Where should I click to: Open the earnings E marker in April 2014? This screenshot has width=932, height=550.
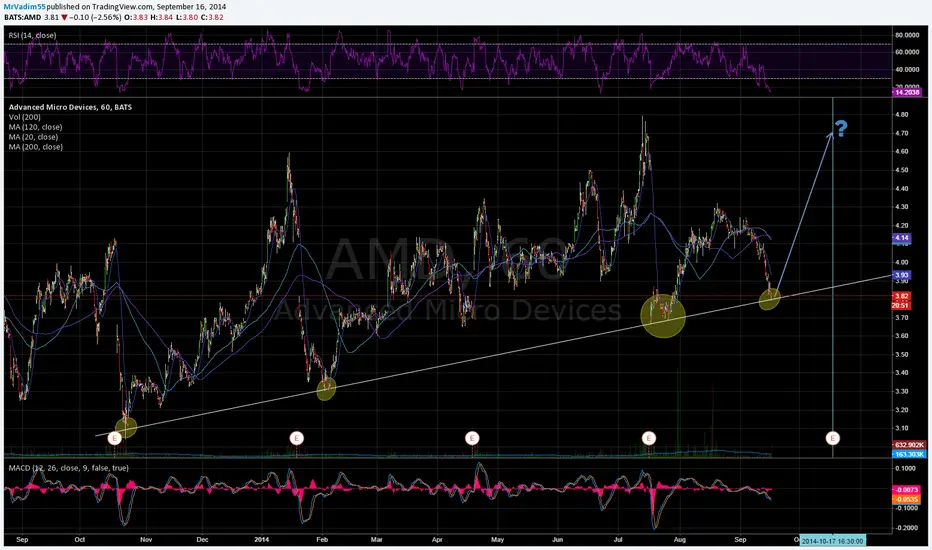pos(472,438)
